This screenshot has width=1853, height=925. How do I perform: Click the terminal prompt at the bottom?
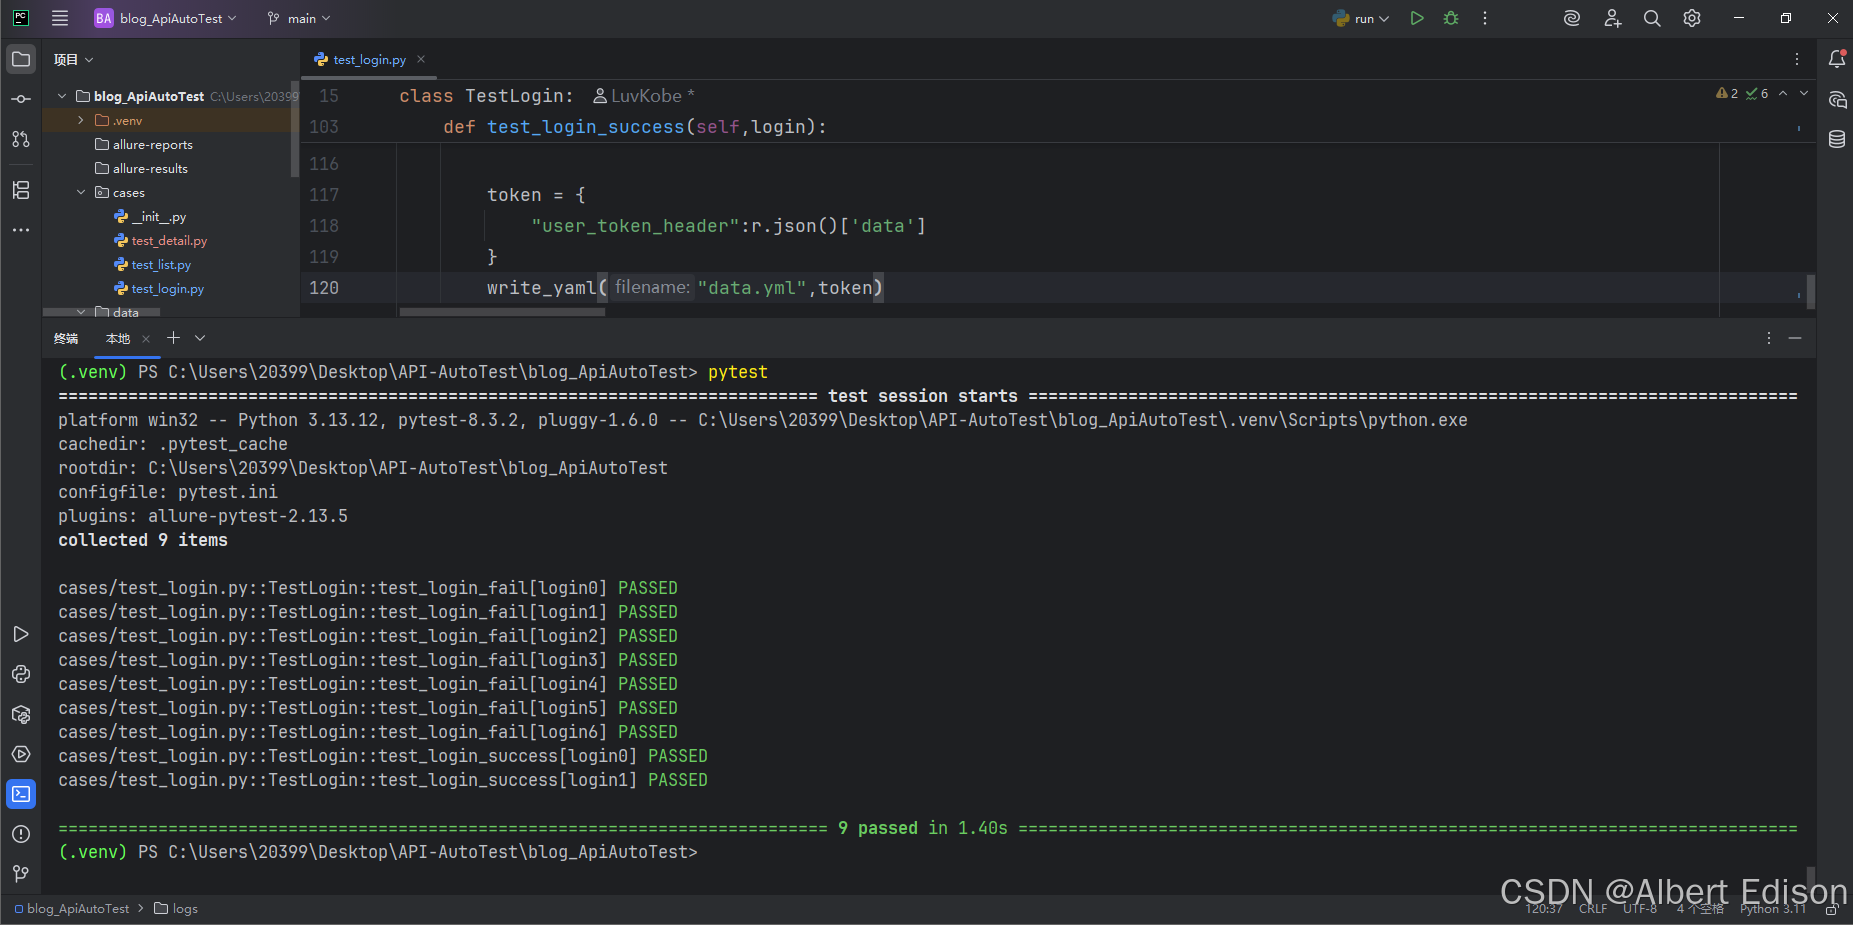[x=378, y=852]
